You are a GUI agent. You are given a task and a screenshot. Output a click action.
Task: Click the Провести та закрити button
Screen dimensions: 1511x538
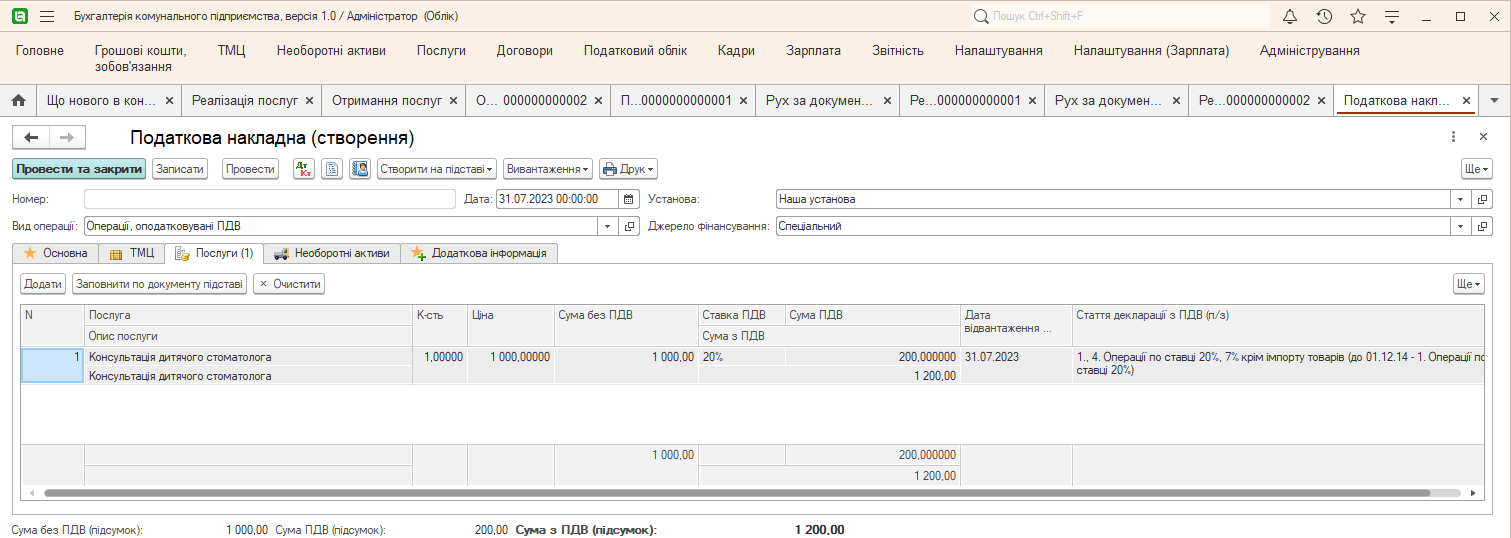tap(79, 169)
